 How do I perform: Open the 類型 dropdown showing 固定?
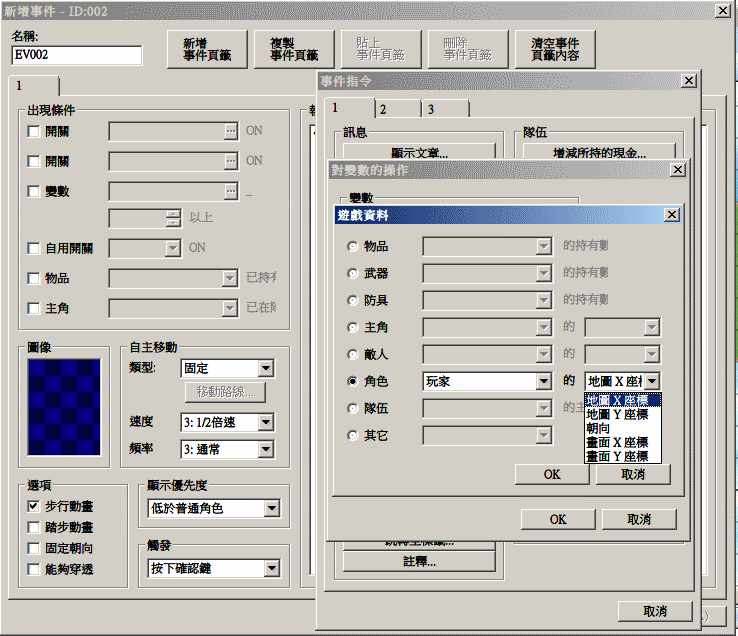227,368
